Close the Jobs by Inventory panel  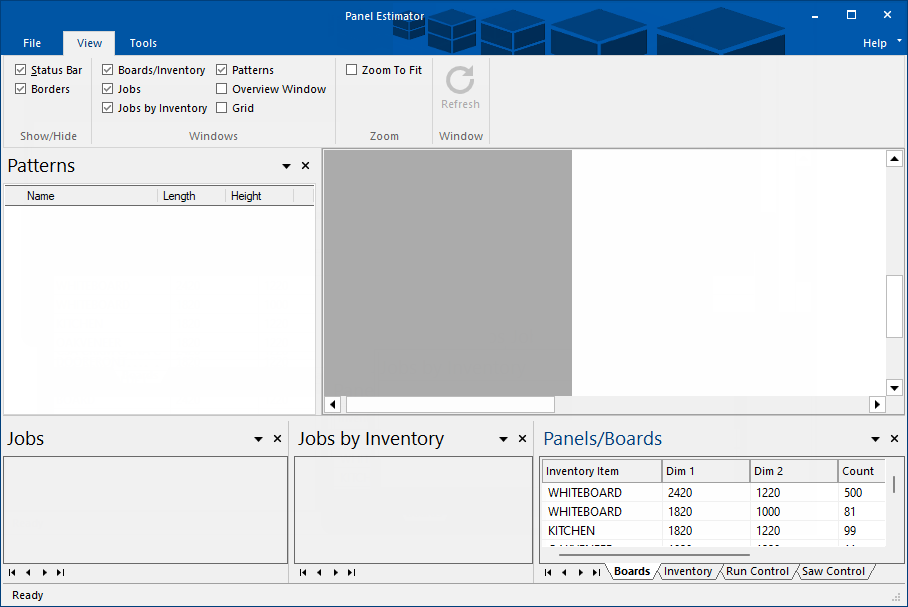pyautogui.click(x=521, y=438)
